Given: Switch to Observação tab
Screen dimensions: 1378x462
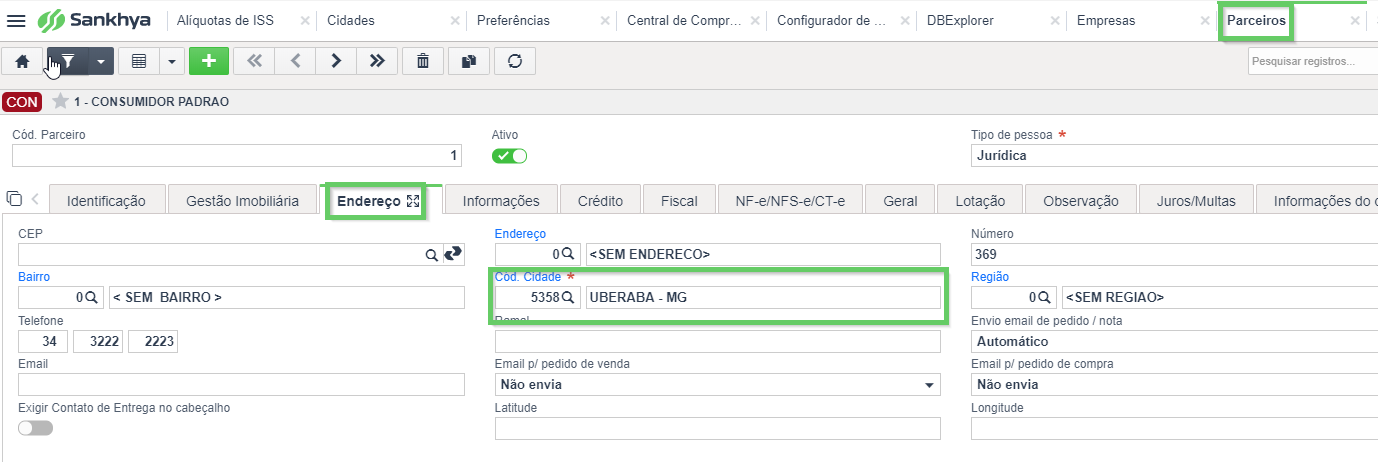Looking at the screenshot, I should tap(1081, 201).
